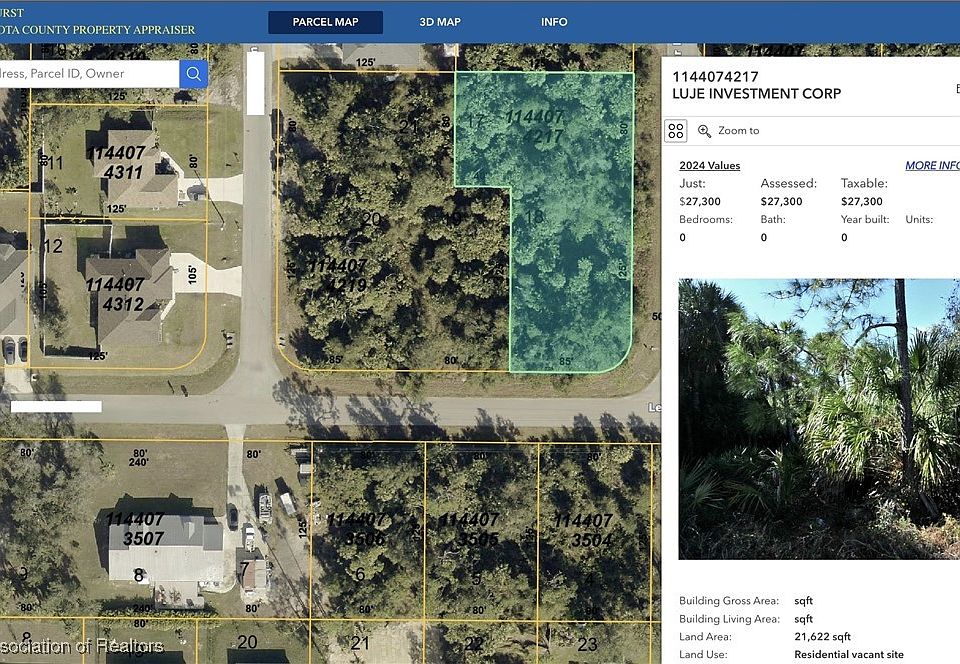The height and width of the screenshot is (664, 960).
Task: Open the palm tree property photo
Action: click(819, 419)
